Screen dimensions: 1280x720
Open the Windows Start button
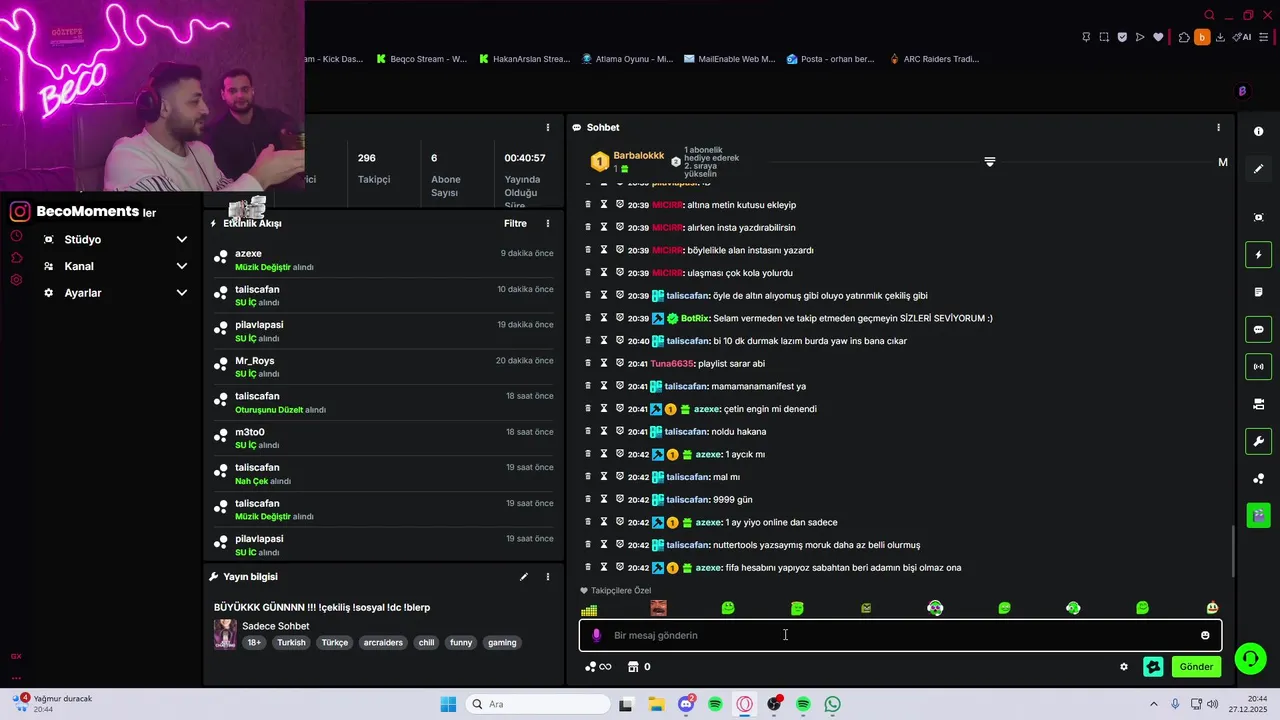(448, 704)
